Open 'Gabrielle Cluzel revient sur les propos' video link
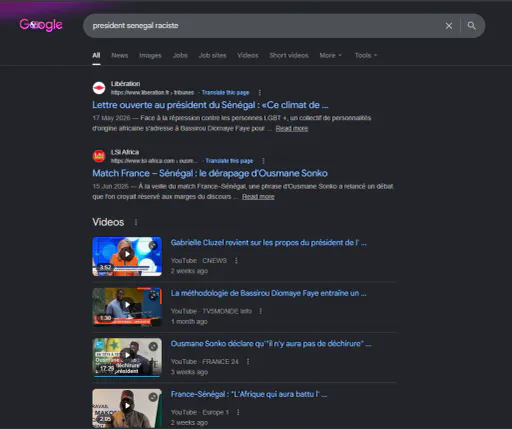The height and width of the screenshot is (429, 512). (x=268, y=243)
